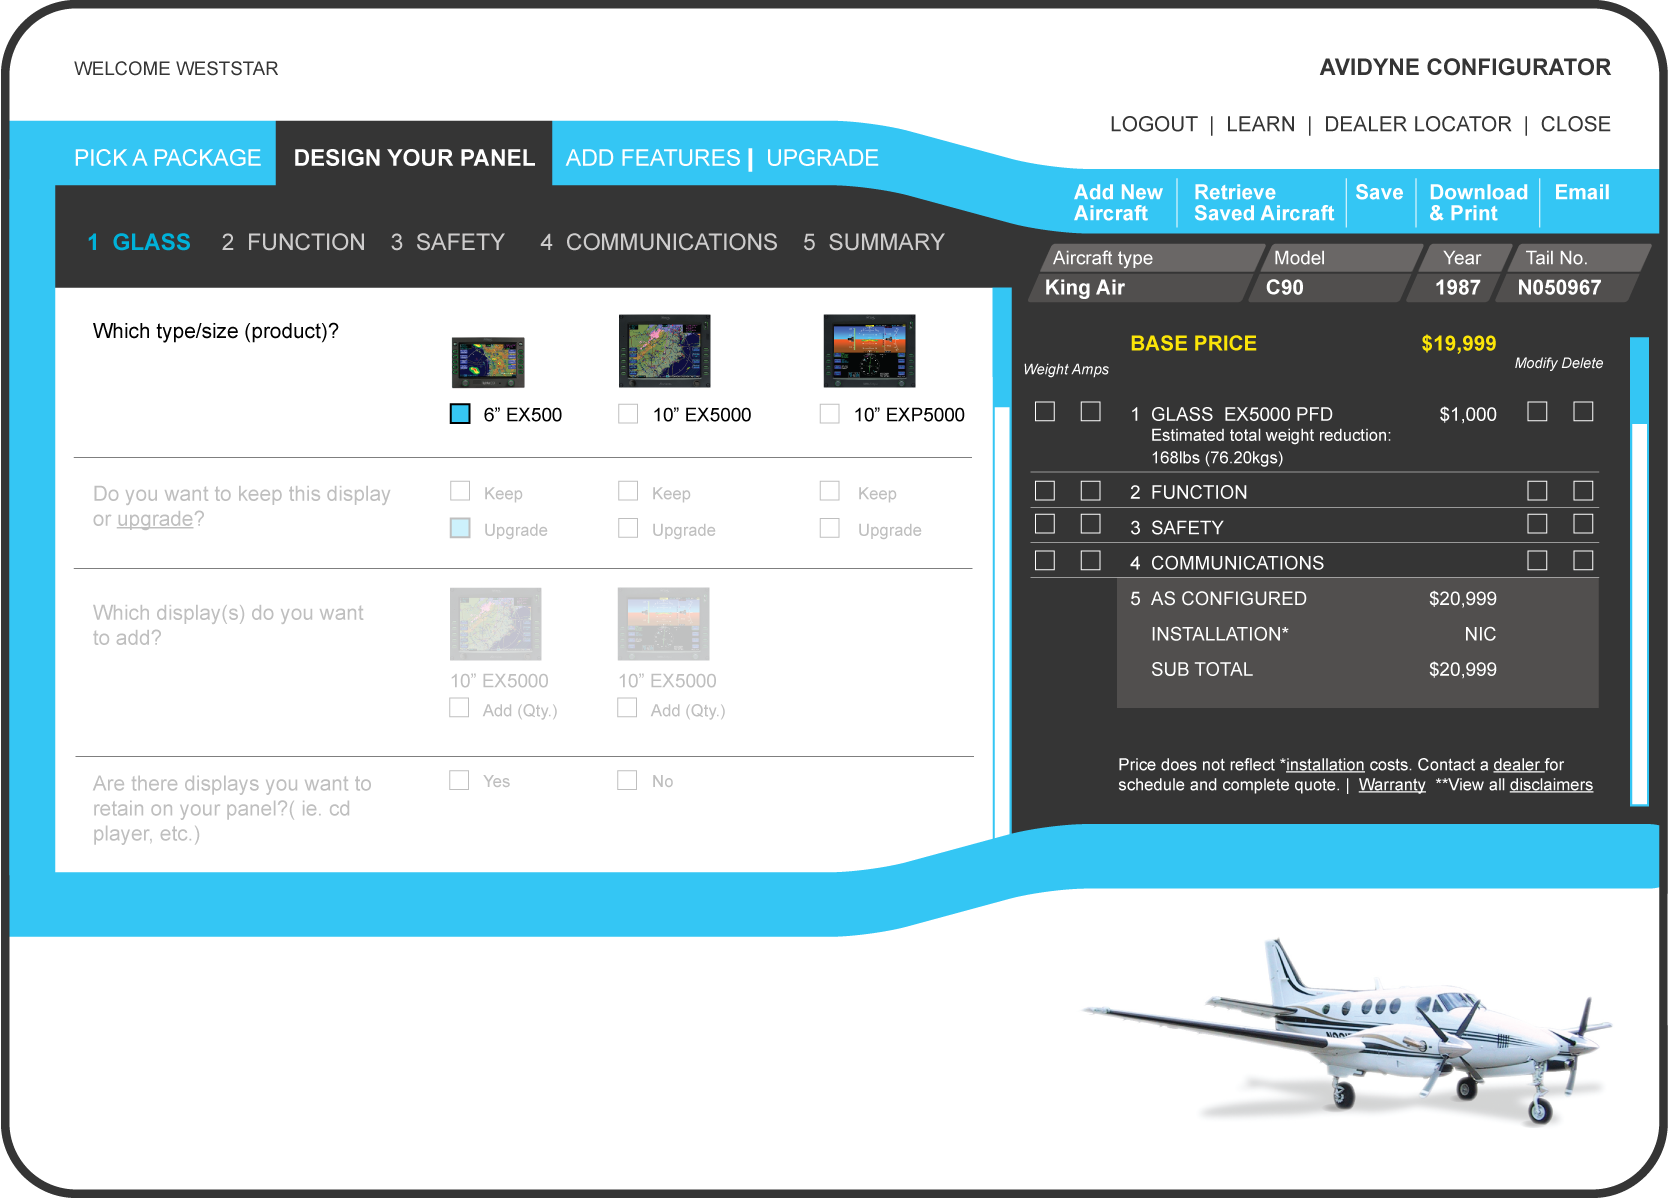Open the disclaimers link
This screenshot has height=1200, width=1668.
click(x=1551, y=785)
